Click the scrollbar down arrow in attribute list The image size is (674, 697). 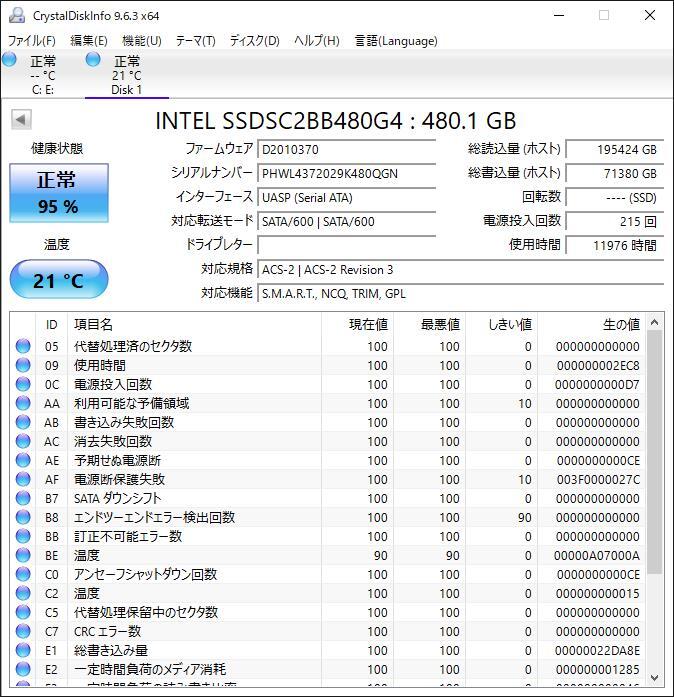pyautogui.click(x=655, y=677)
